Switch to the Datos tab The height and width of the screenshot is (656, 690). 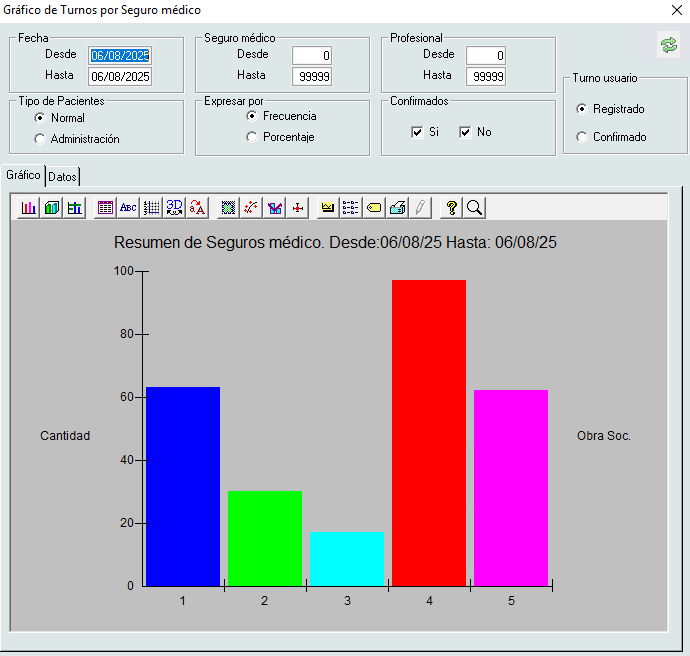tap(62, 177)
